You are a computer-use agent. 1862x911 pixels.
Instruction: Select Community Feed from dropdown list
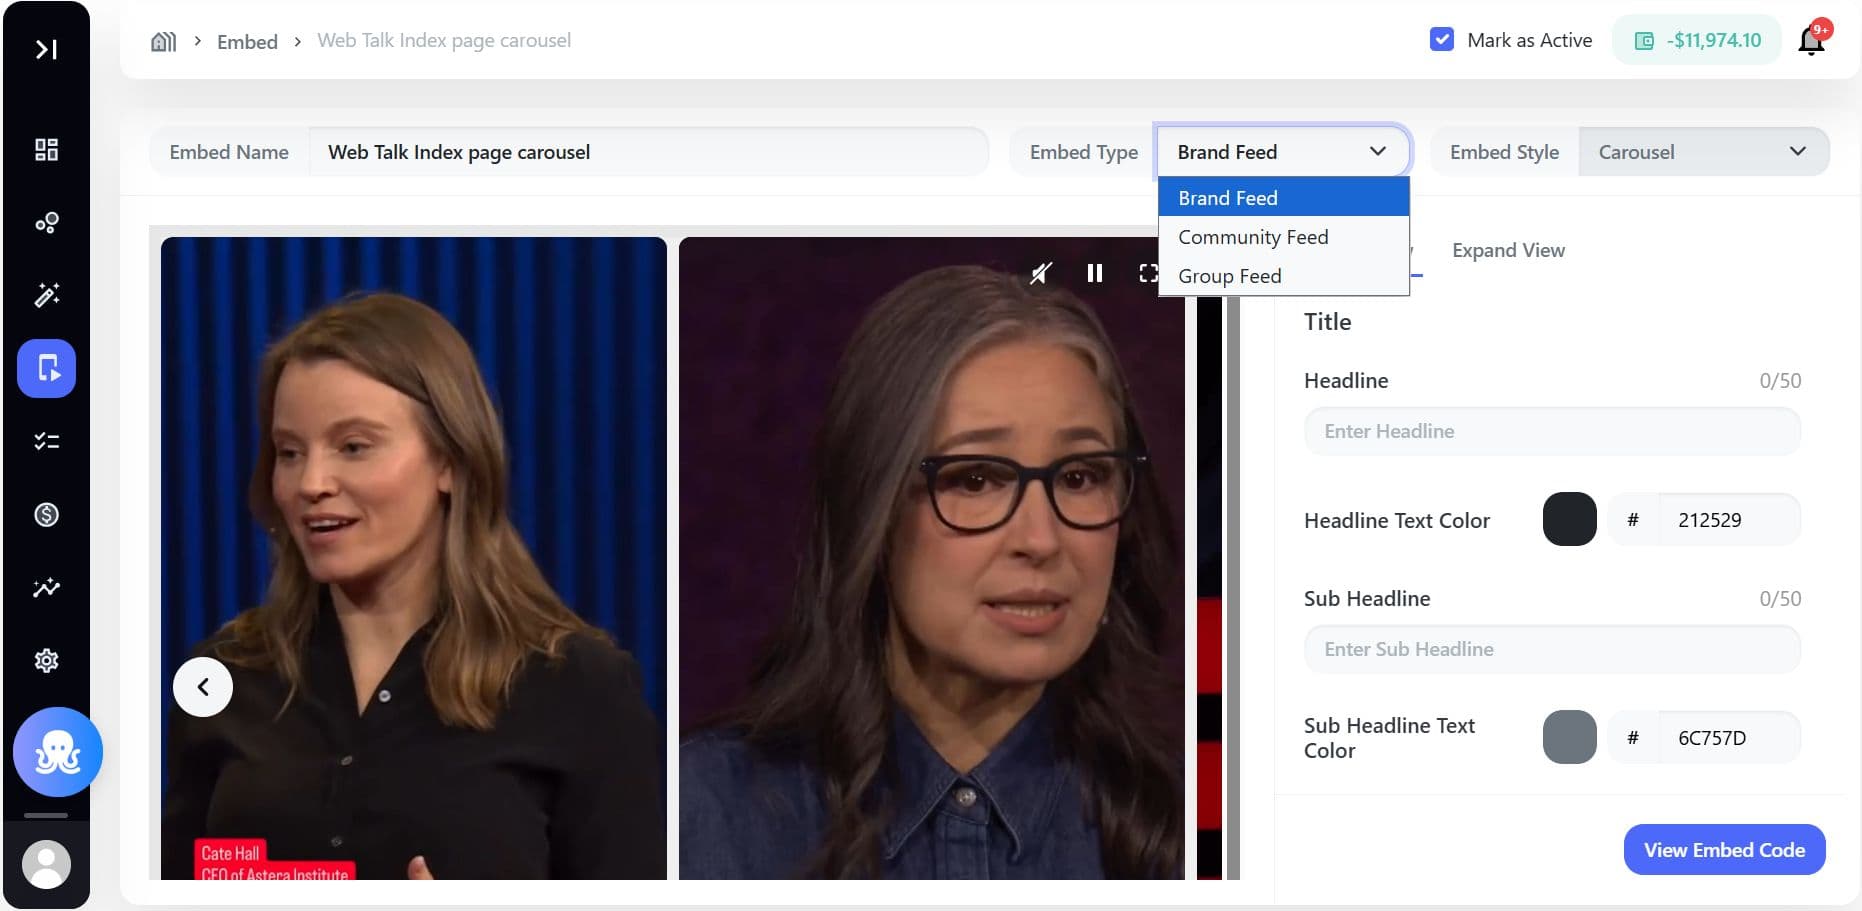click(1253, 237)
